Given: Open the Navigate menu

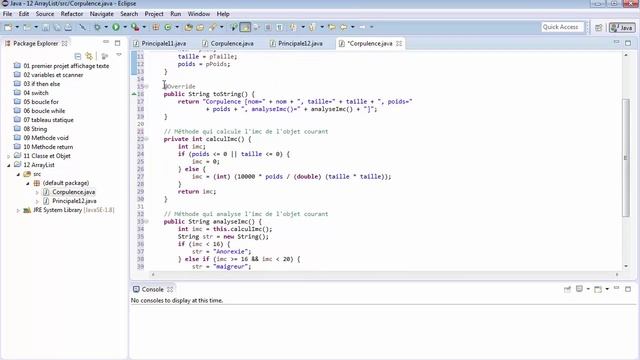Looking at the screenshot, I should pyautogui.click(x=102, y=14).
